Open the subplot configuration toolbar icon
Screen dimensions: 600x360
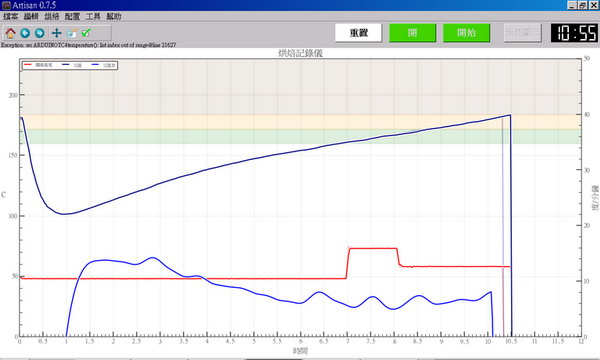pyautogui.click(x=72, y=33)
